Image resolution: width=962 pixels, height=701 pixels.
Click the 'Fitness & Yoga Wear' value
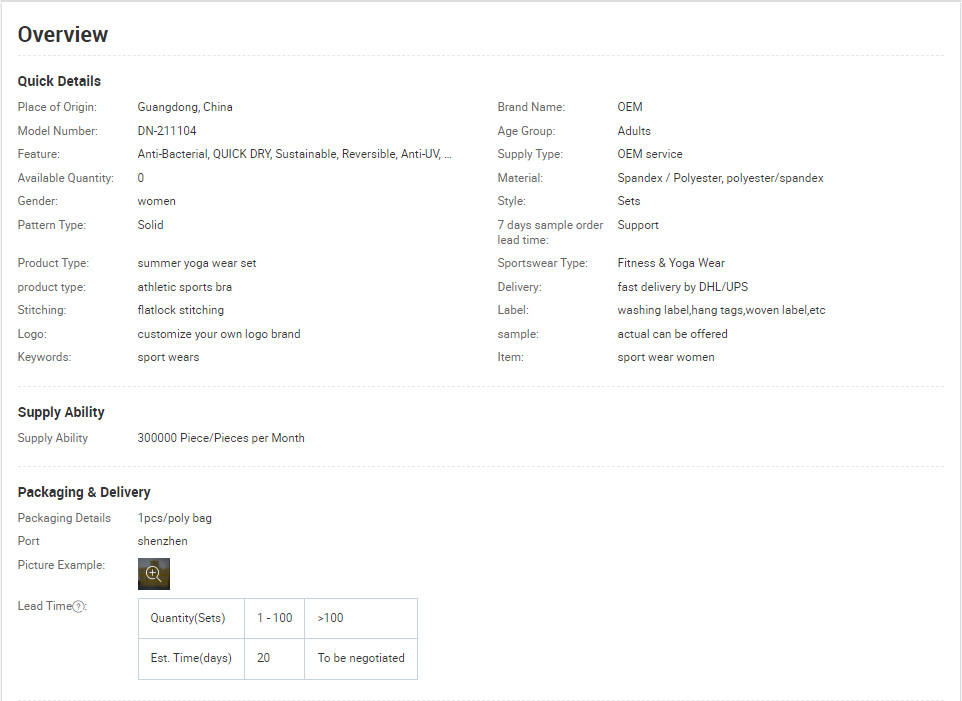671,262
